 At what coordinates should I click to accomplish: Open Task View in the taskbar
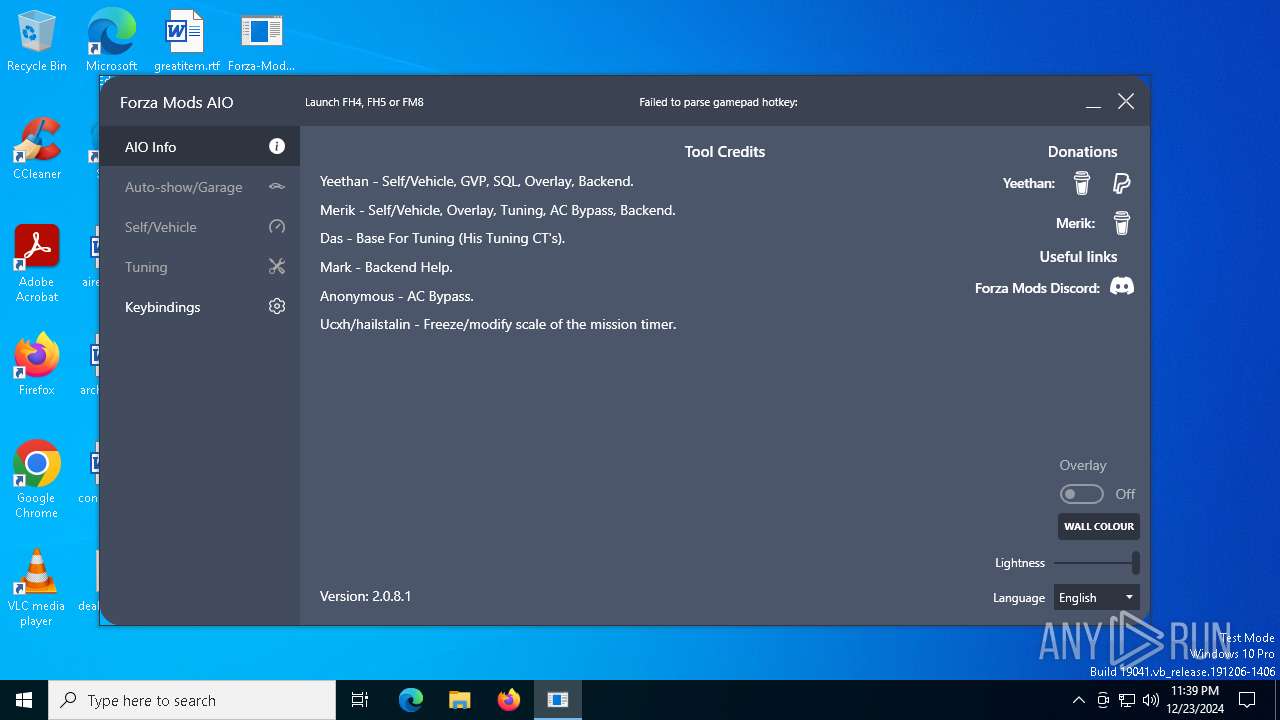pos(360,700)
